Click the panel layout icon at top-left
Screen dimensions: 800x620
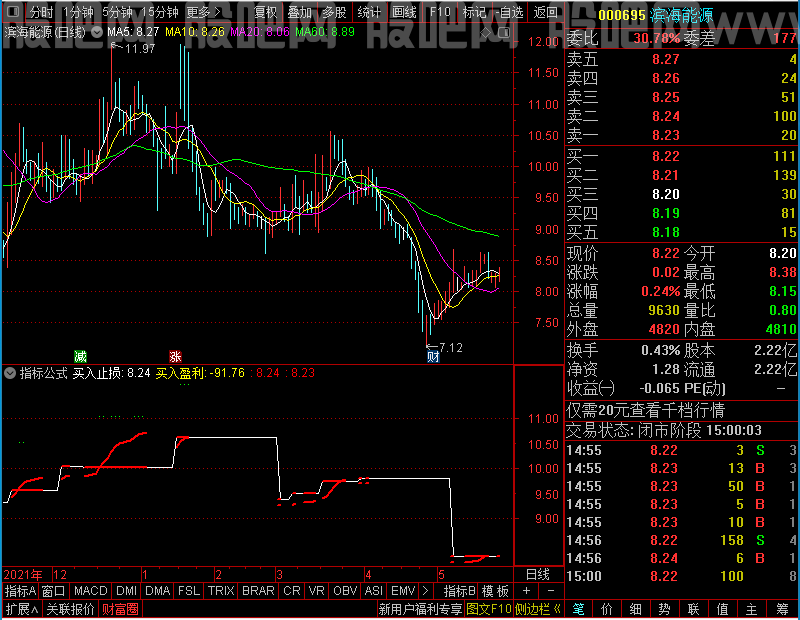coord(13,11)
